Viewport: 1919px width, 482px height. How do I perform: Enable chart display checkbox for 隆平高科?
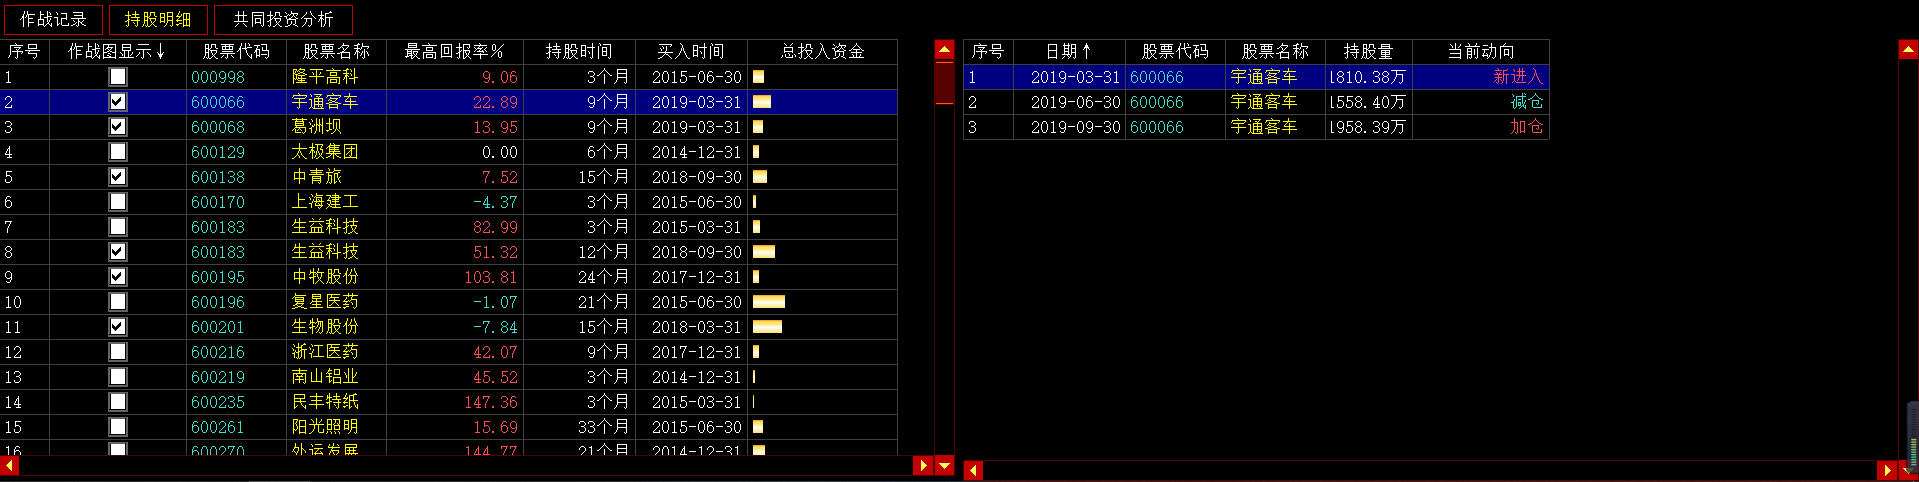(x=118, y=77)
